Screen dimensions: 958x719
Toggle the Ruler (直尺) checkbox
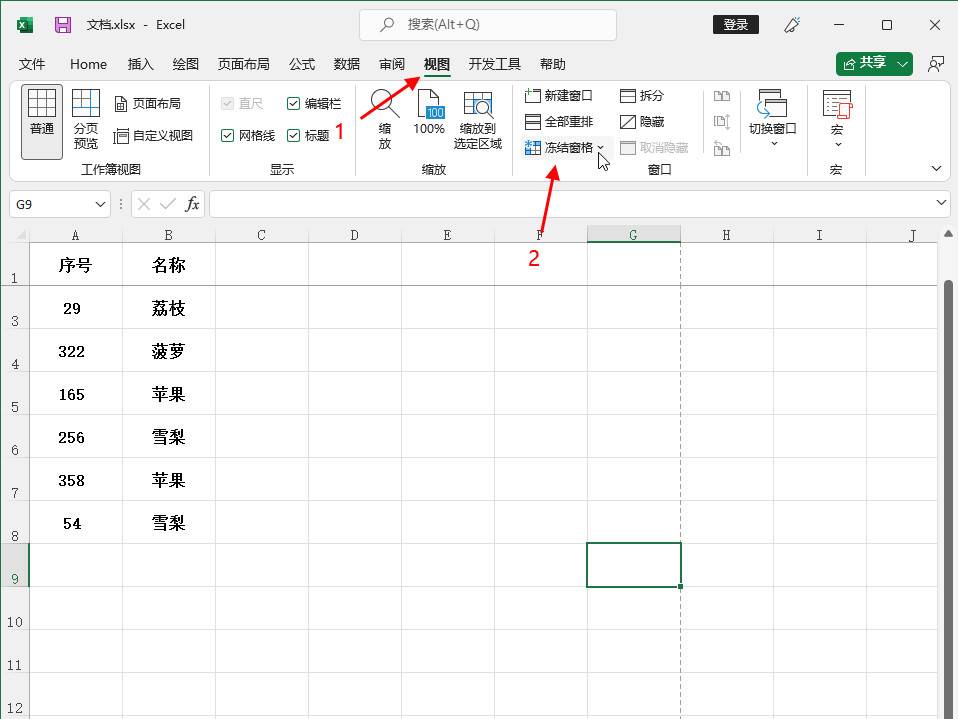[x=227, y=104]
